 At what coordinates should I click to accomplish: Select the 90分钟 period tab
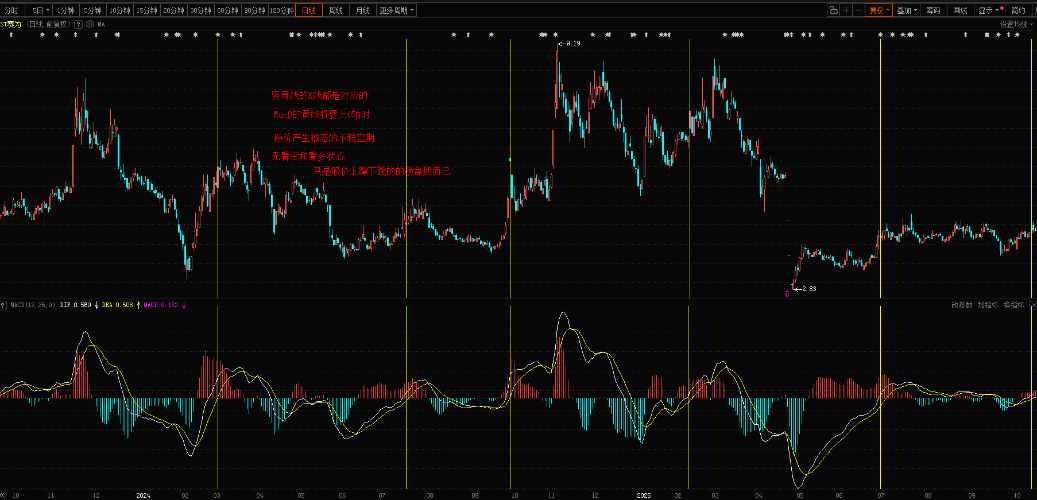point(255,11)
